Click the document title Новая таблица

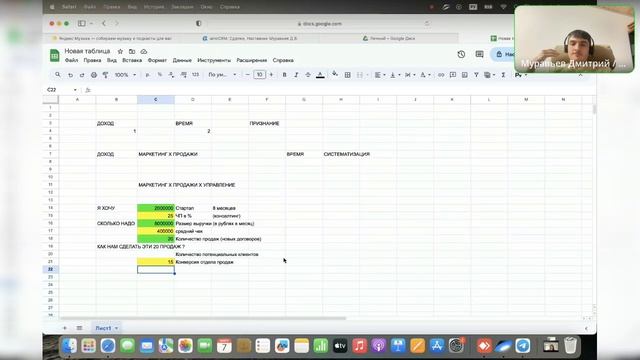pos(87,51)
